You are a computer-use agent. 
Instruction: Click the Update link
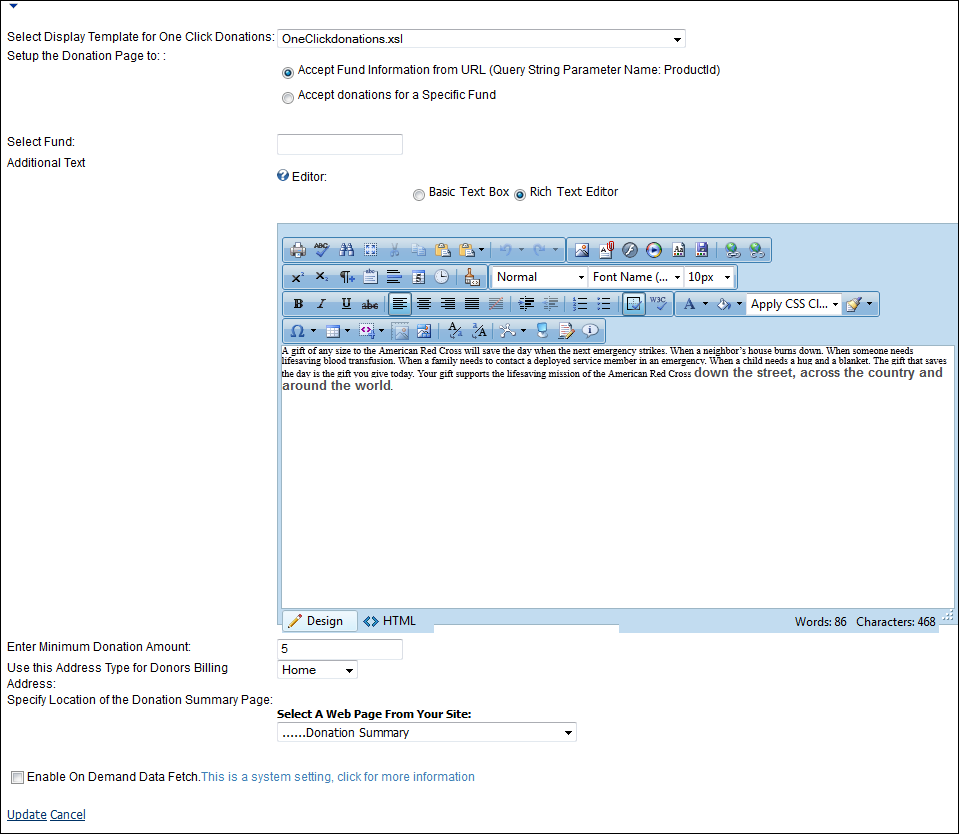27,815
